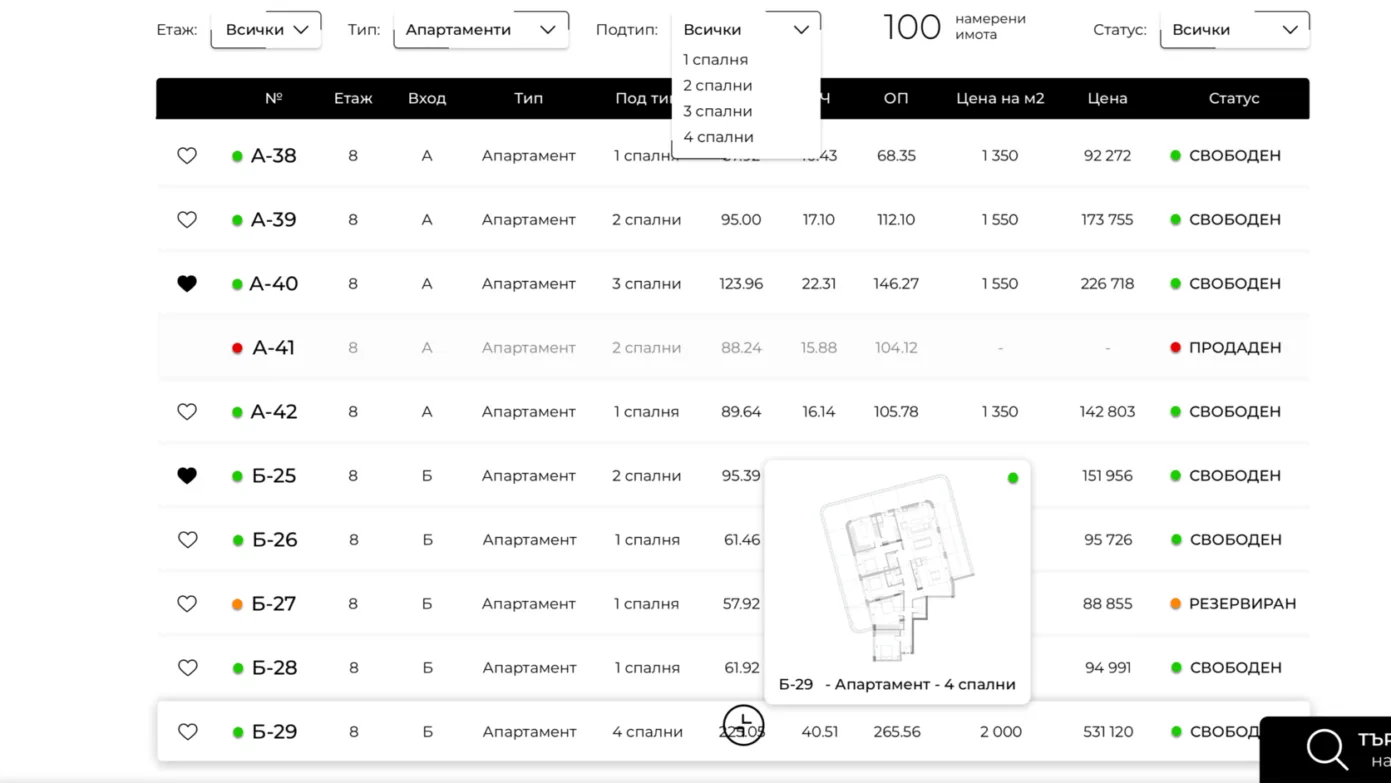Open the Етаж floor dropdown
The image size is (1391, 783).
coord(266,30)
